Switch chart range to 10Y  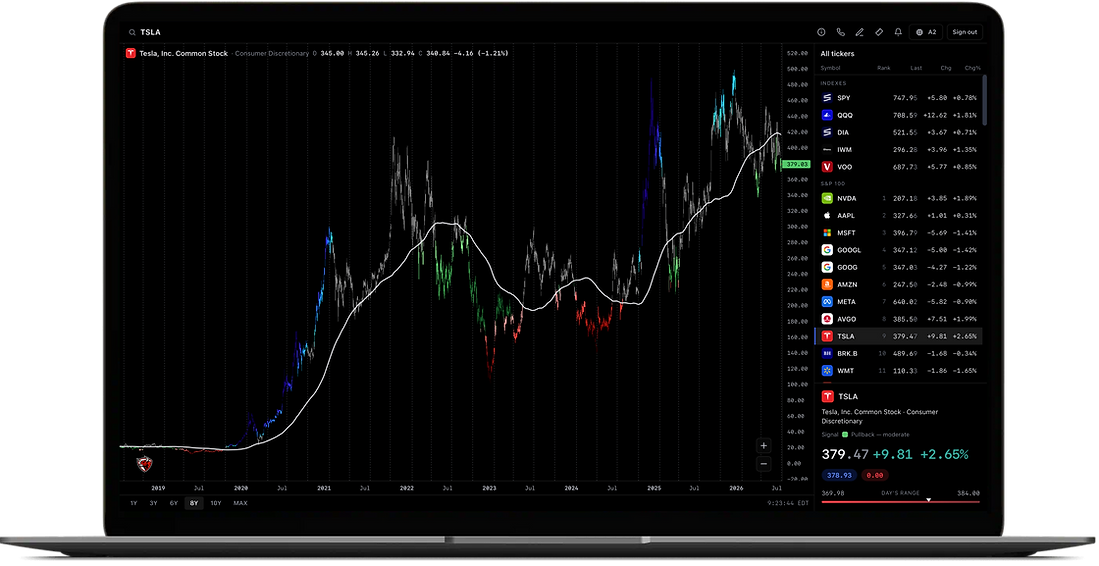pyautogui.click(x=216, y=503)
